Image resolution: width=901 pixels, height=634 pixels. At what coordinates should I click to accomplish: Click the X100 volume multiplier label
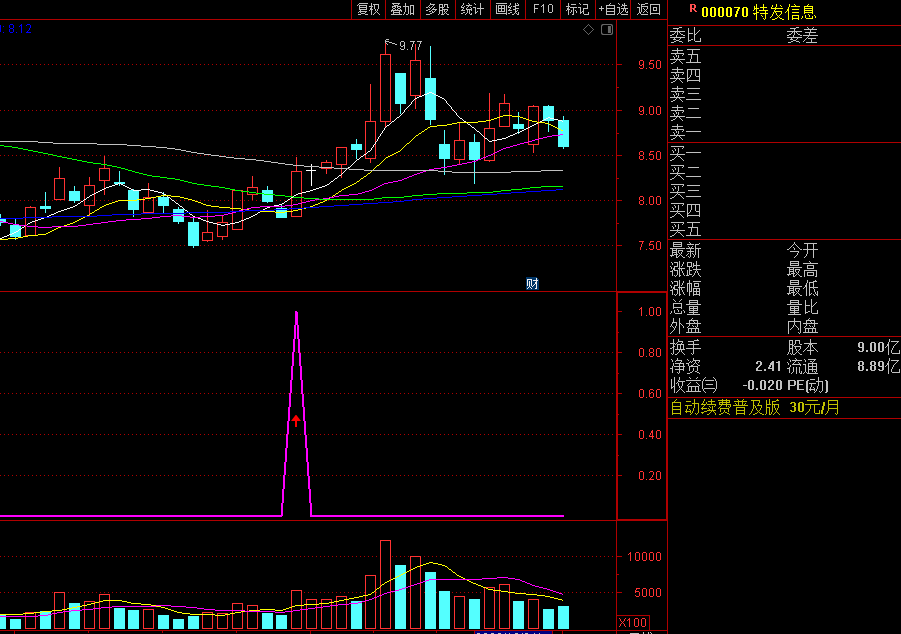633,623
